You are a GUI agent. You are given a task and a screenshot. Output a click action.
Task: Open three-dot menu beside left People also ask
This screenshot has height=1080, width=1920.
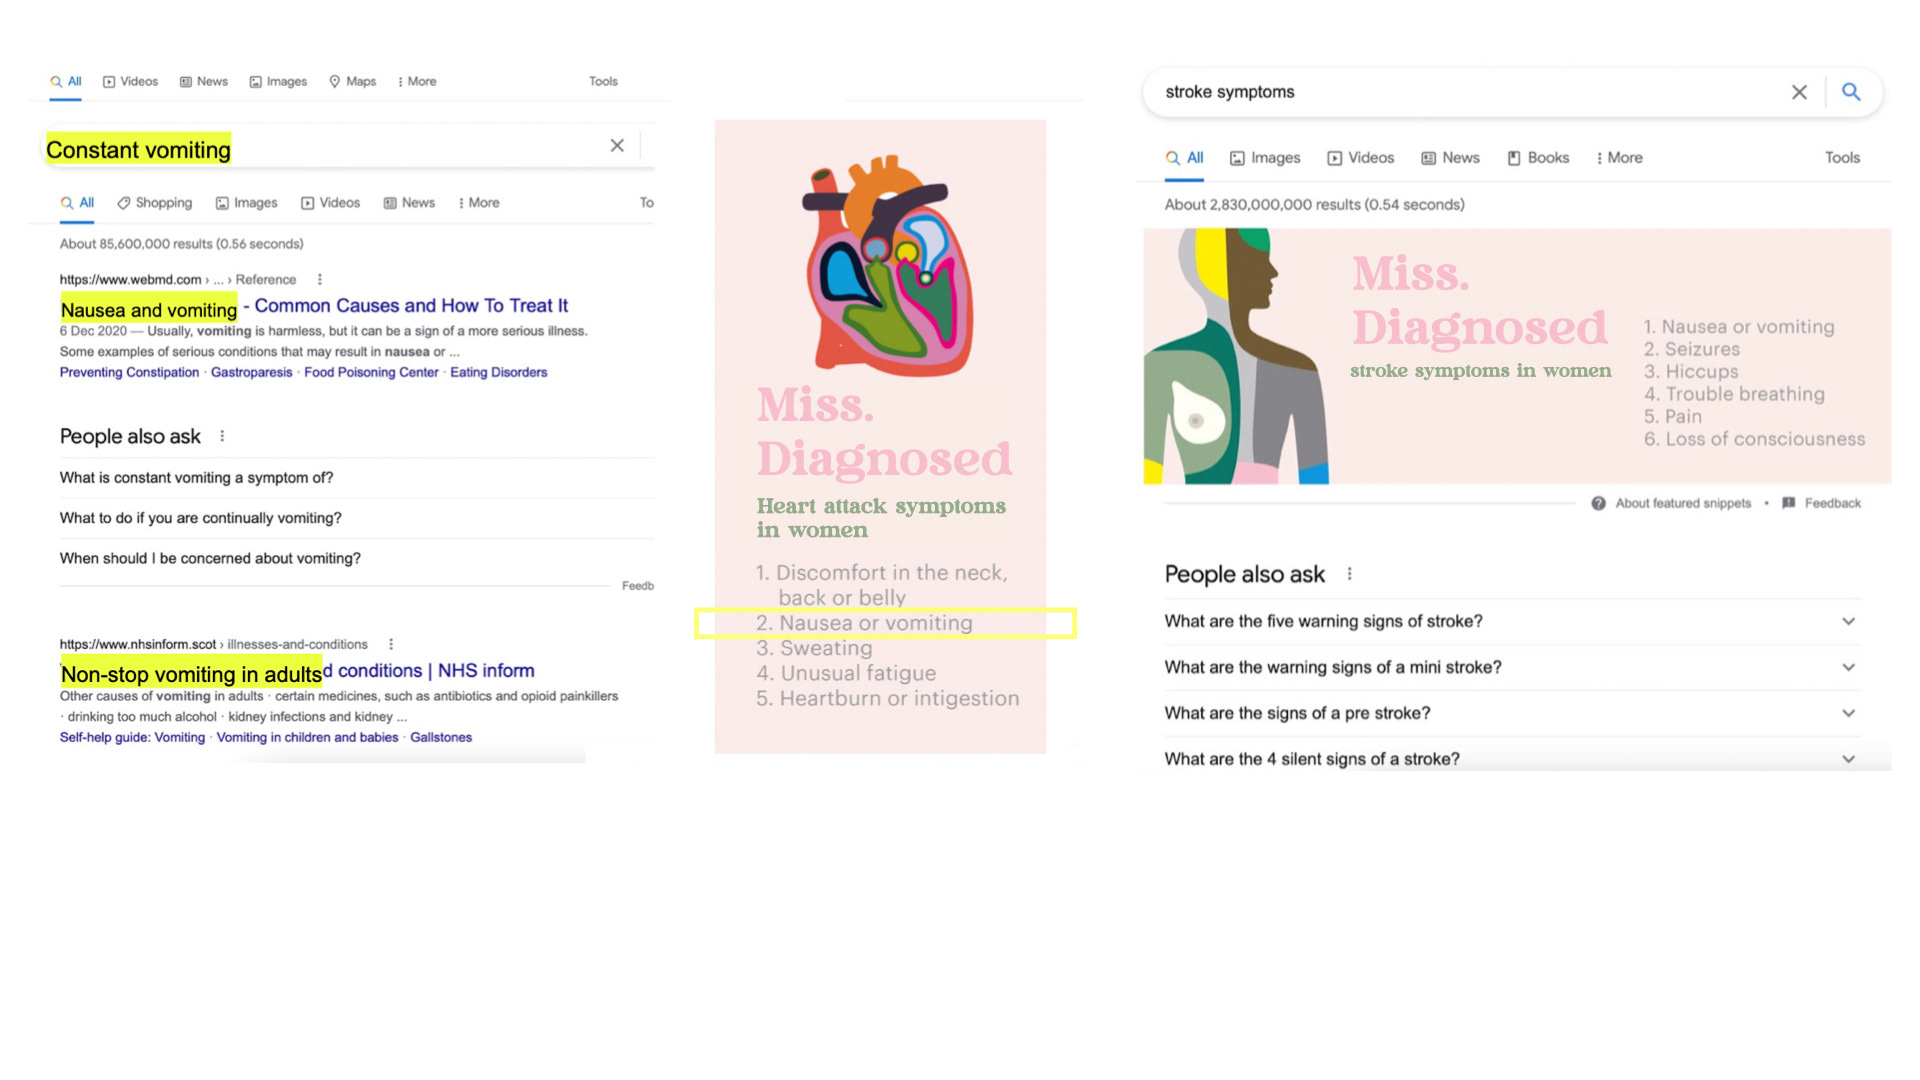(222, 436)
